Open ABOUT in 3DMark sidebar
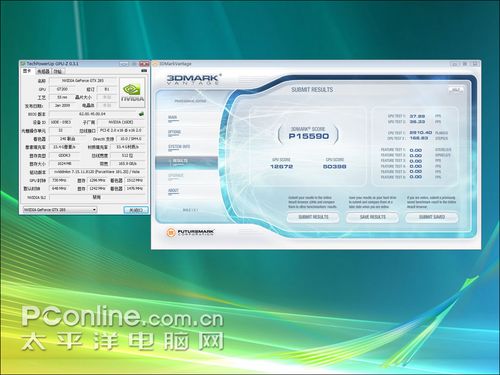This screenshot has width=500, height=375. 173,190
